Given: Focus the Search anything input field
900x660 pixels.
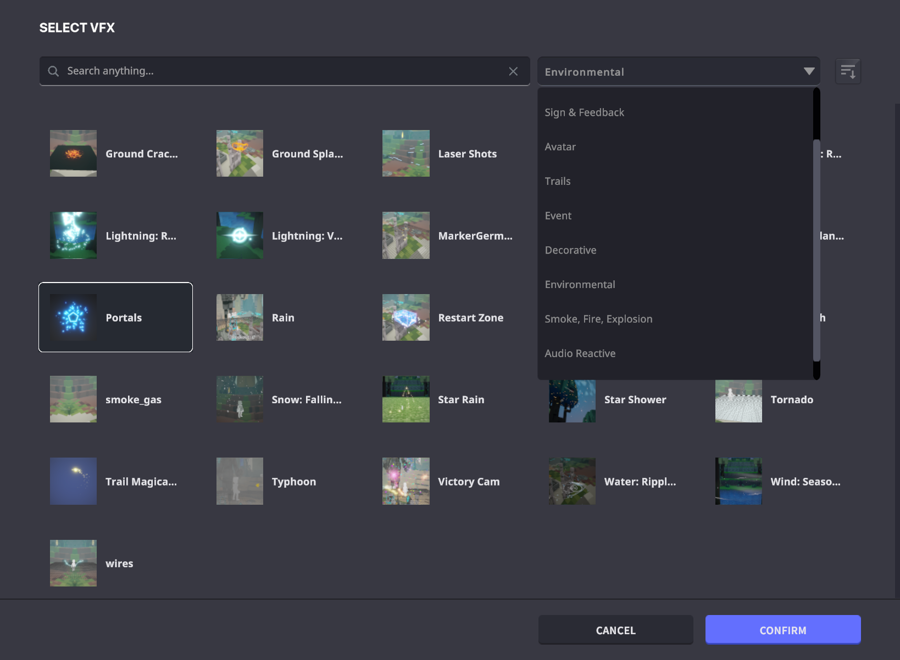Looking at the screenshot, I should (x=280, y=71).
